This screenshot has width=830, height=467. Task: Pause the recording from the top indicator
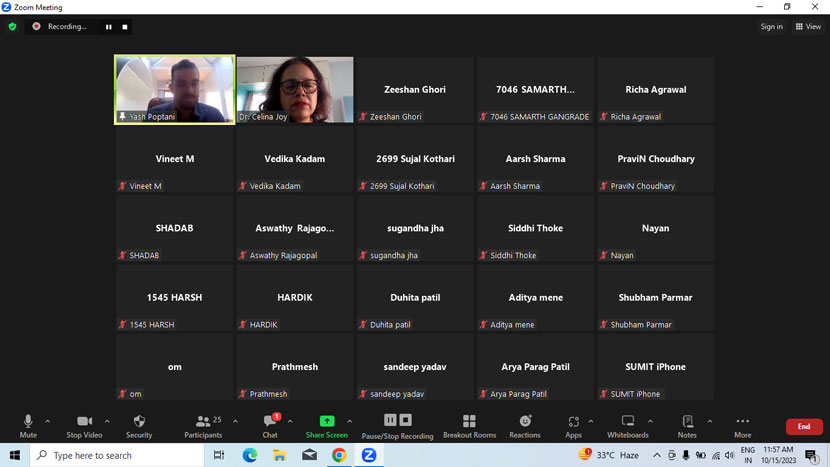click(x=109, y=27)
